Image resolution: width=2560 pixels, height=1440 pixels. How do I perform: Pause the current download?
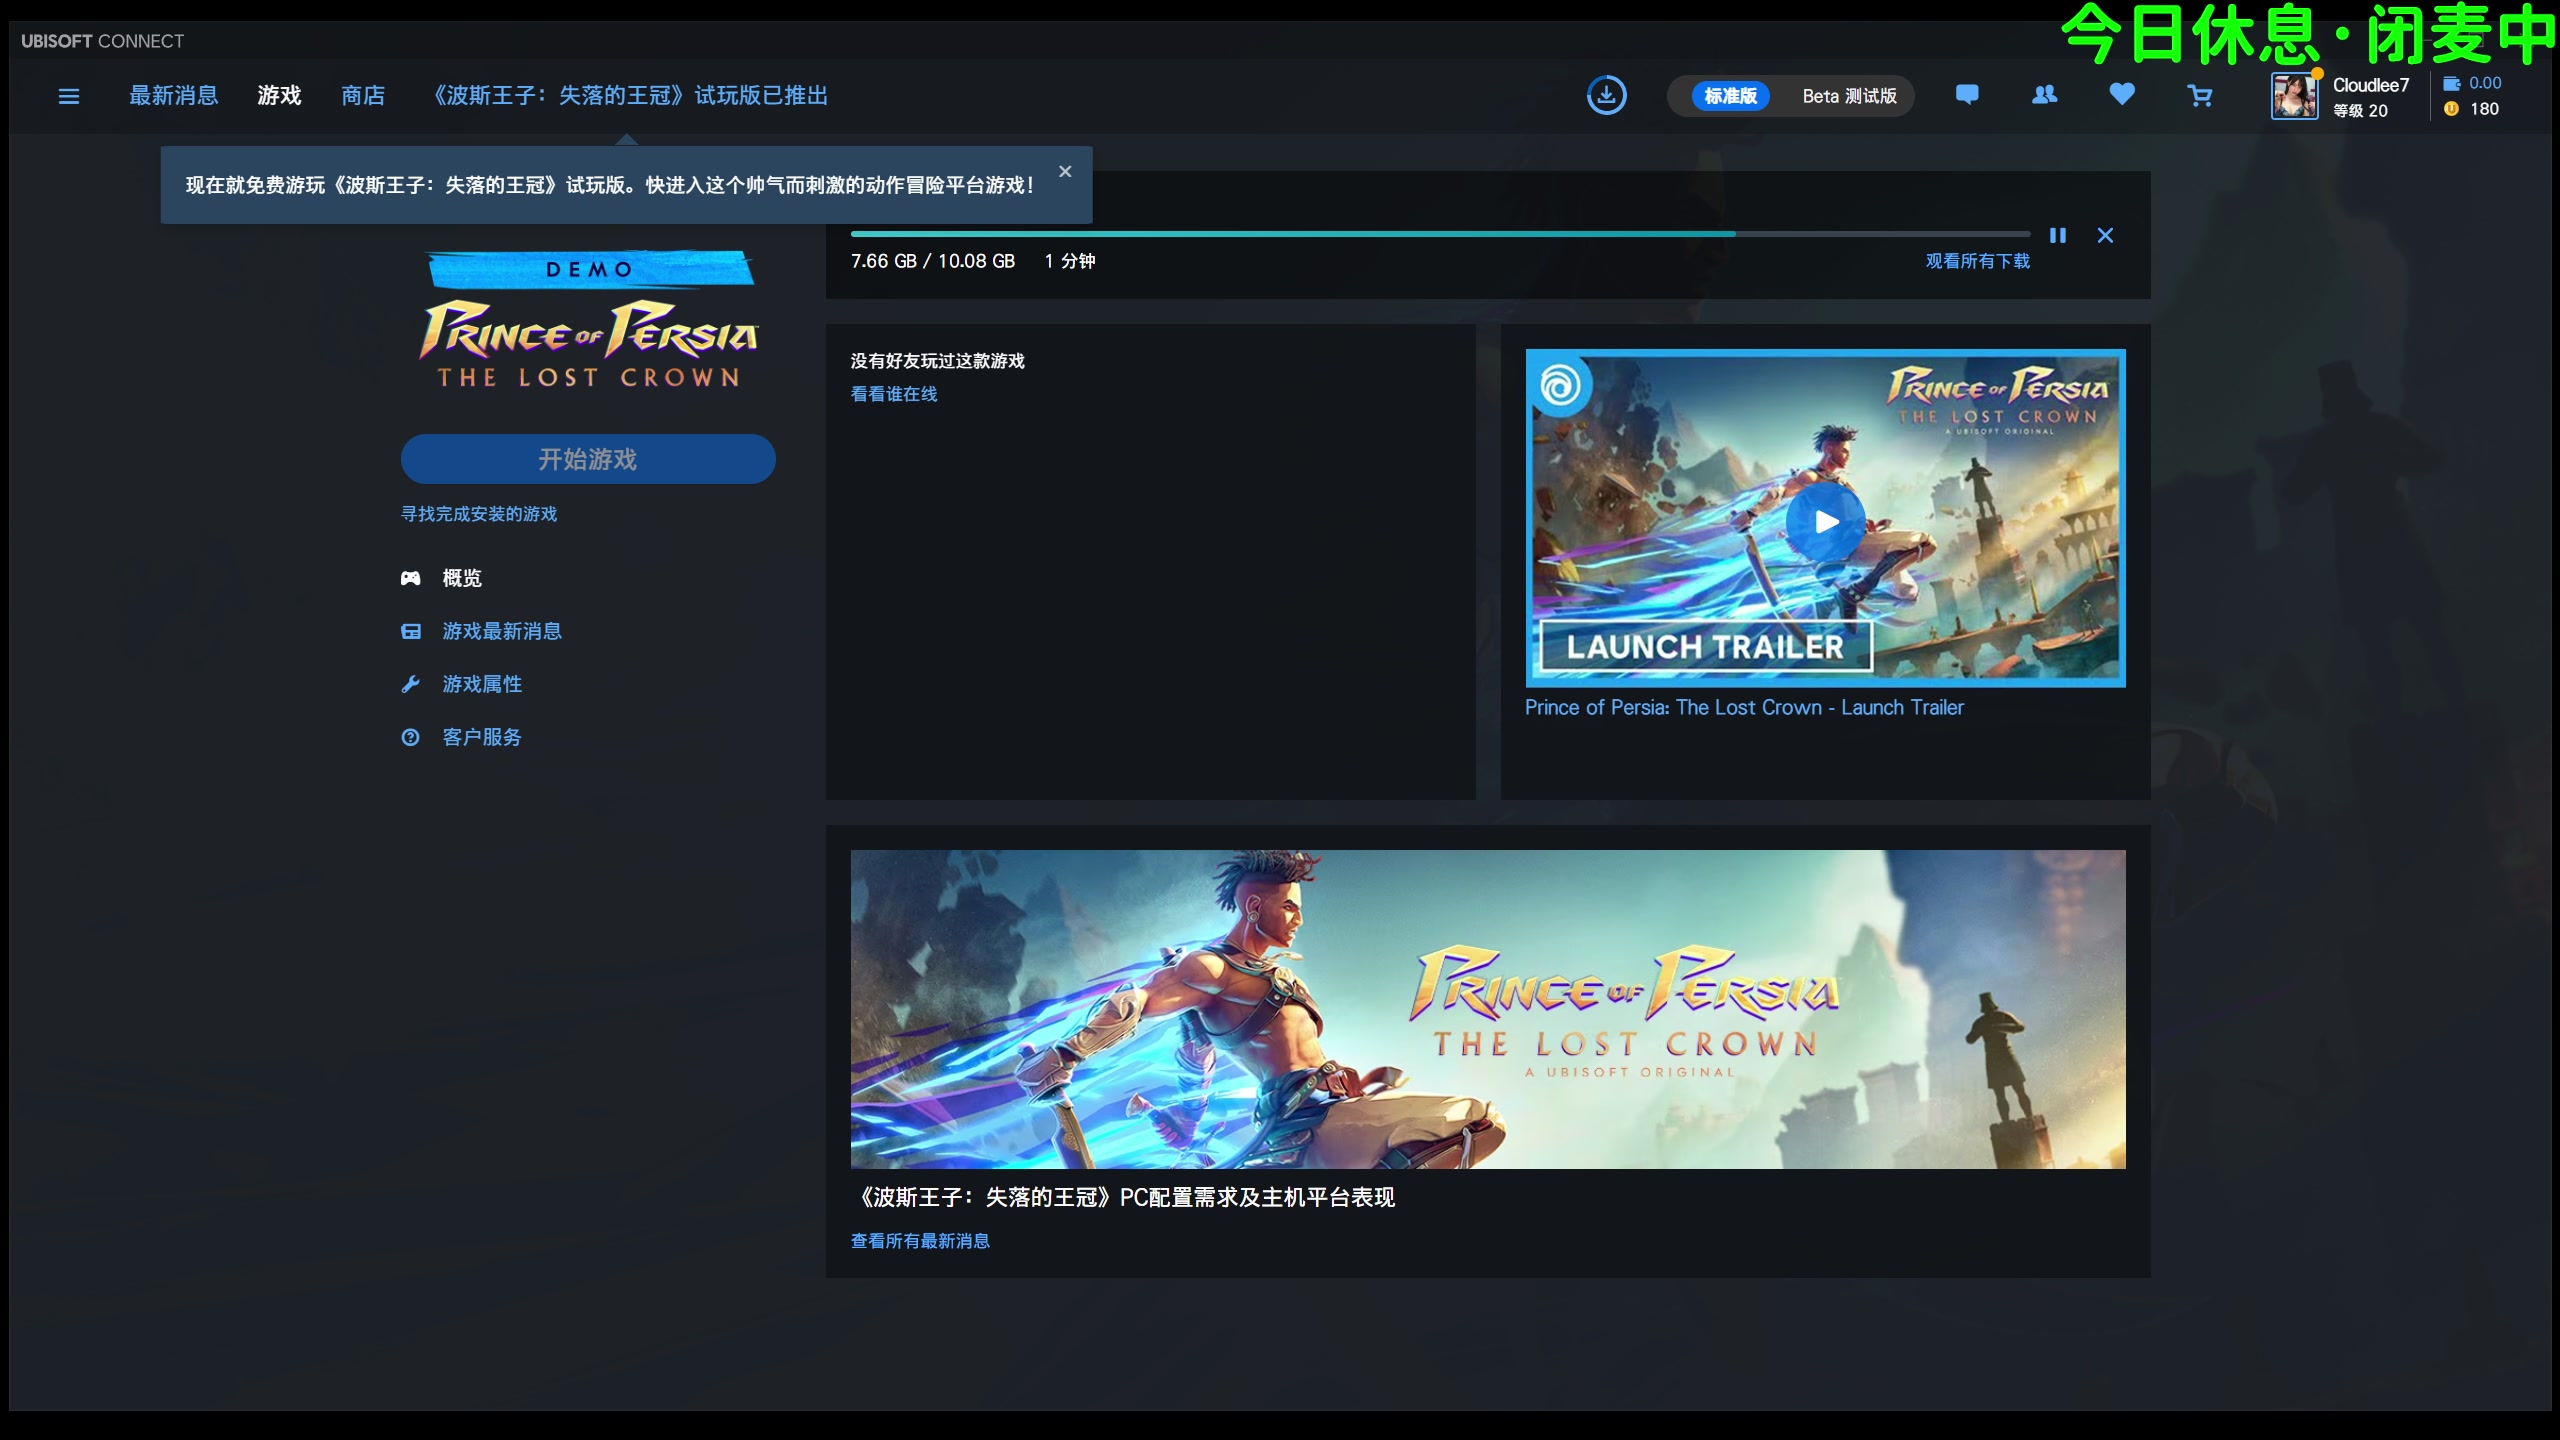[x=2057, y=236]
